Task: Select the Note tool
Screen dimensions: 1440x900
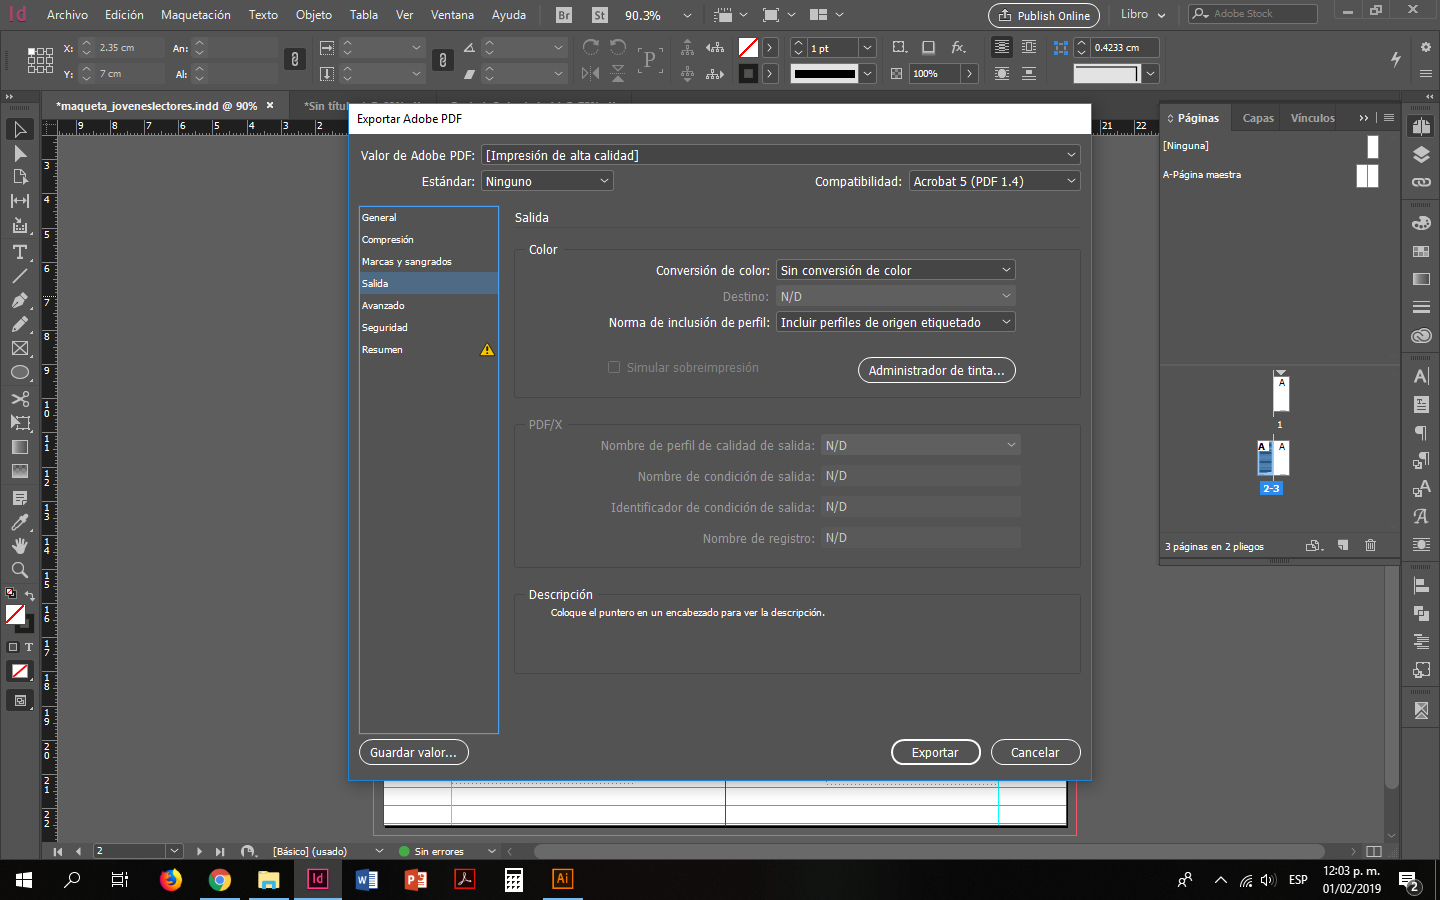Action: coord(19,498)
